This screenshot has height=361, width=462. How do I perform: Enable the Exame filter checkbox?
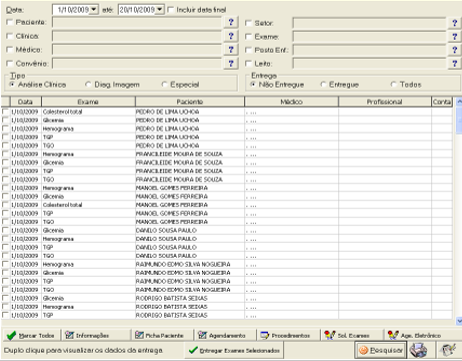click(248, 37)
